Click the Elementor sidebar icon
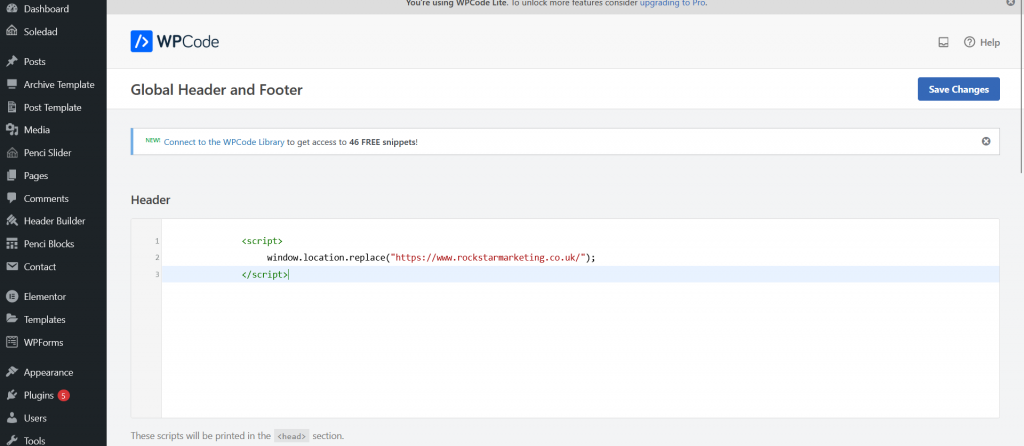 tap(12, 297)
